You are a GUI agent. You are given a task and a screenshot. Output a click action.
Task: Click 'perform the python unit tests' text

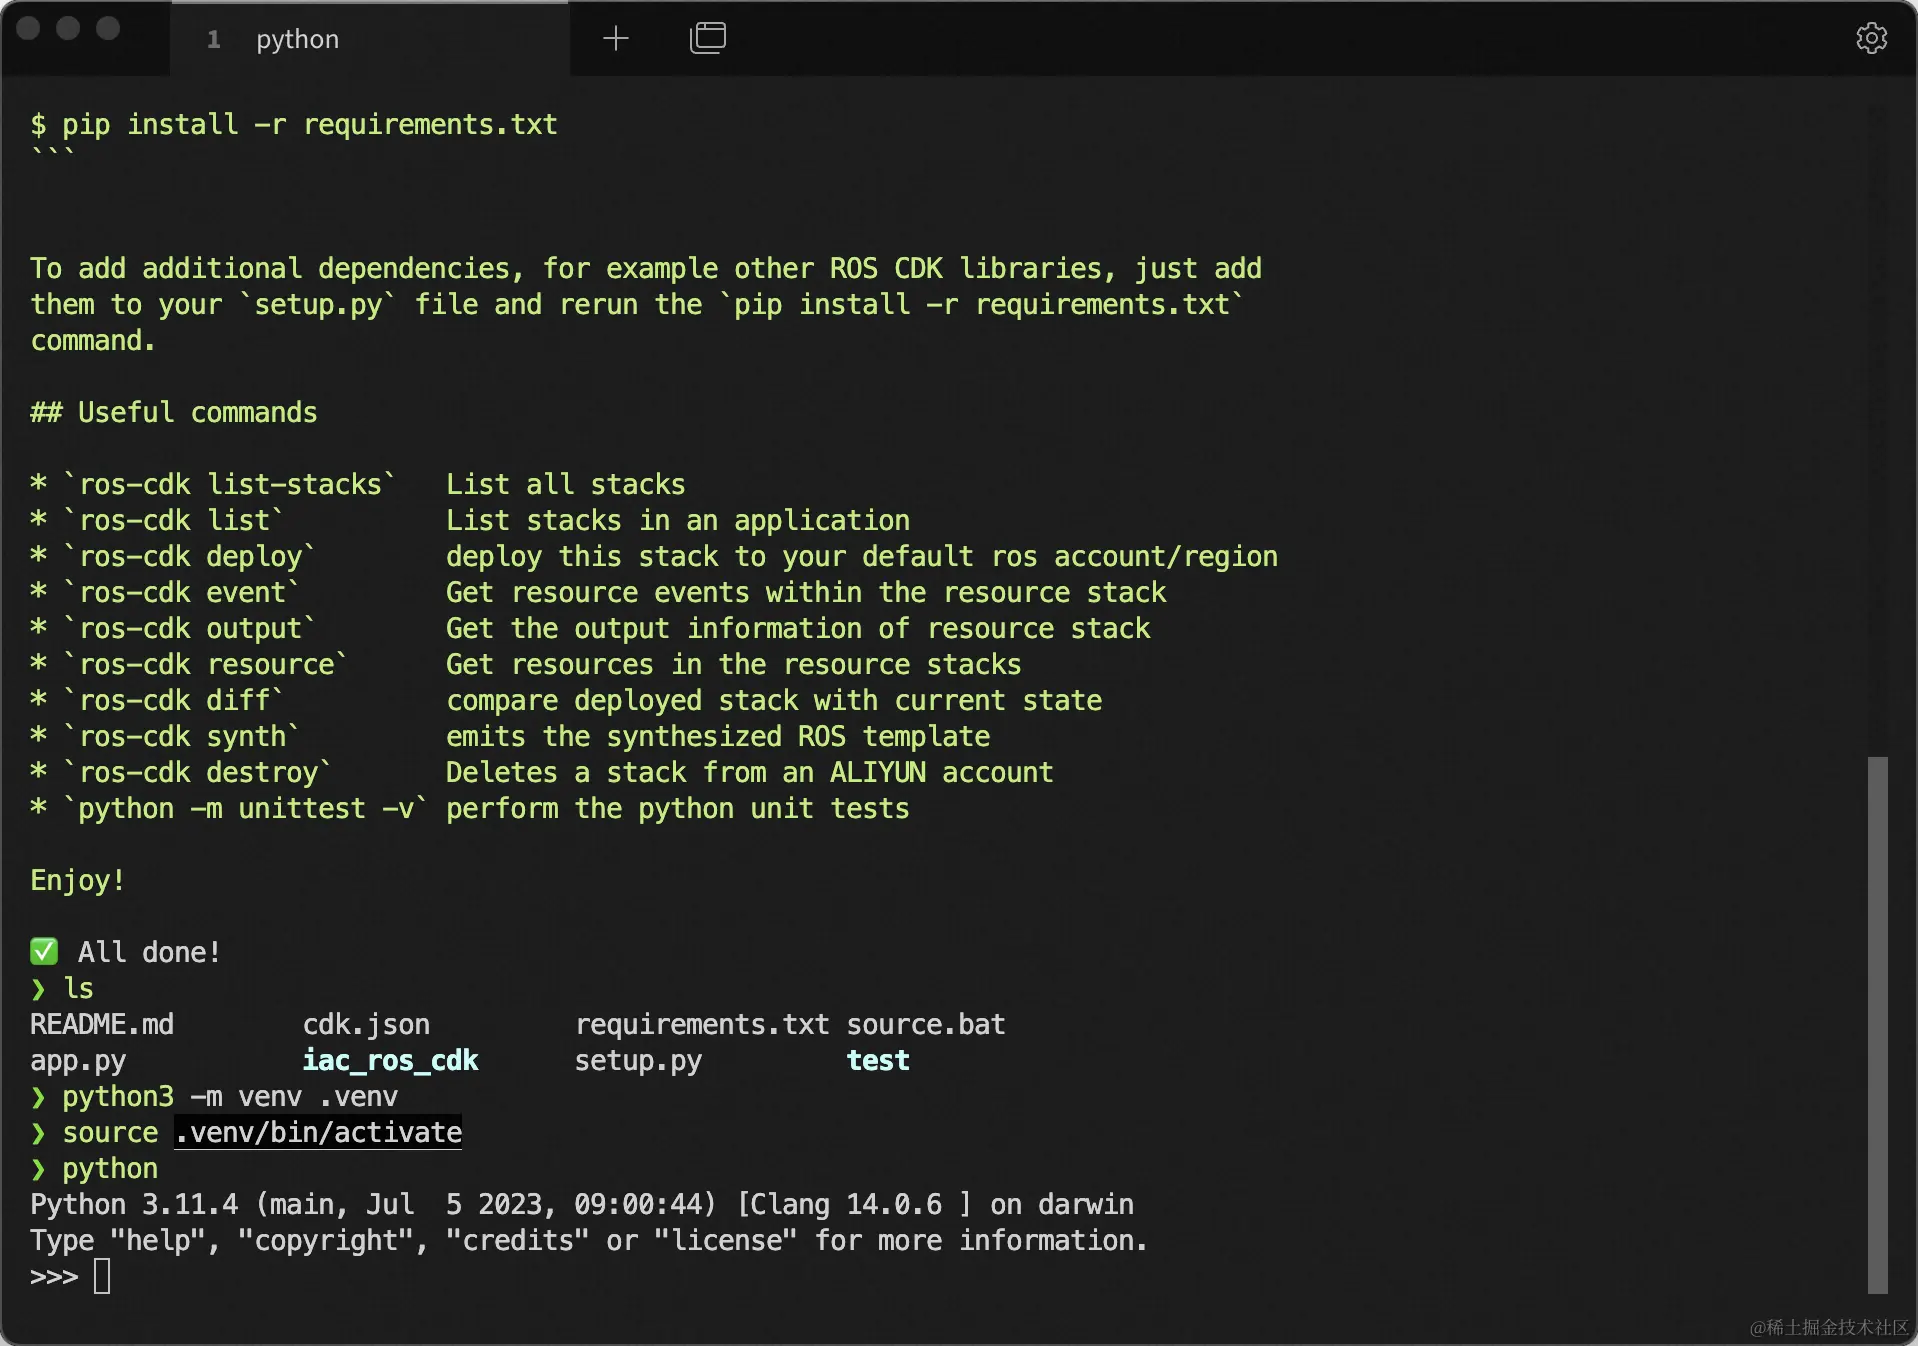(x=678, y=809)
